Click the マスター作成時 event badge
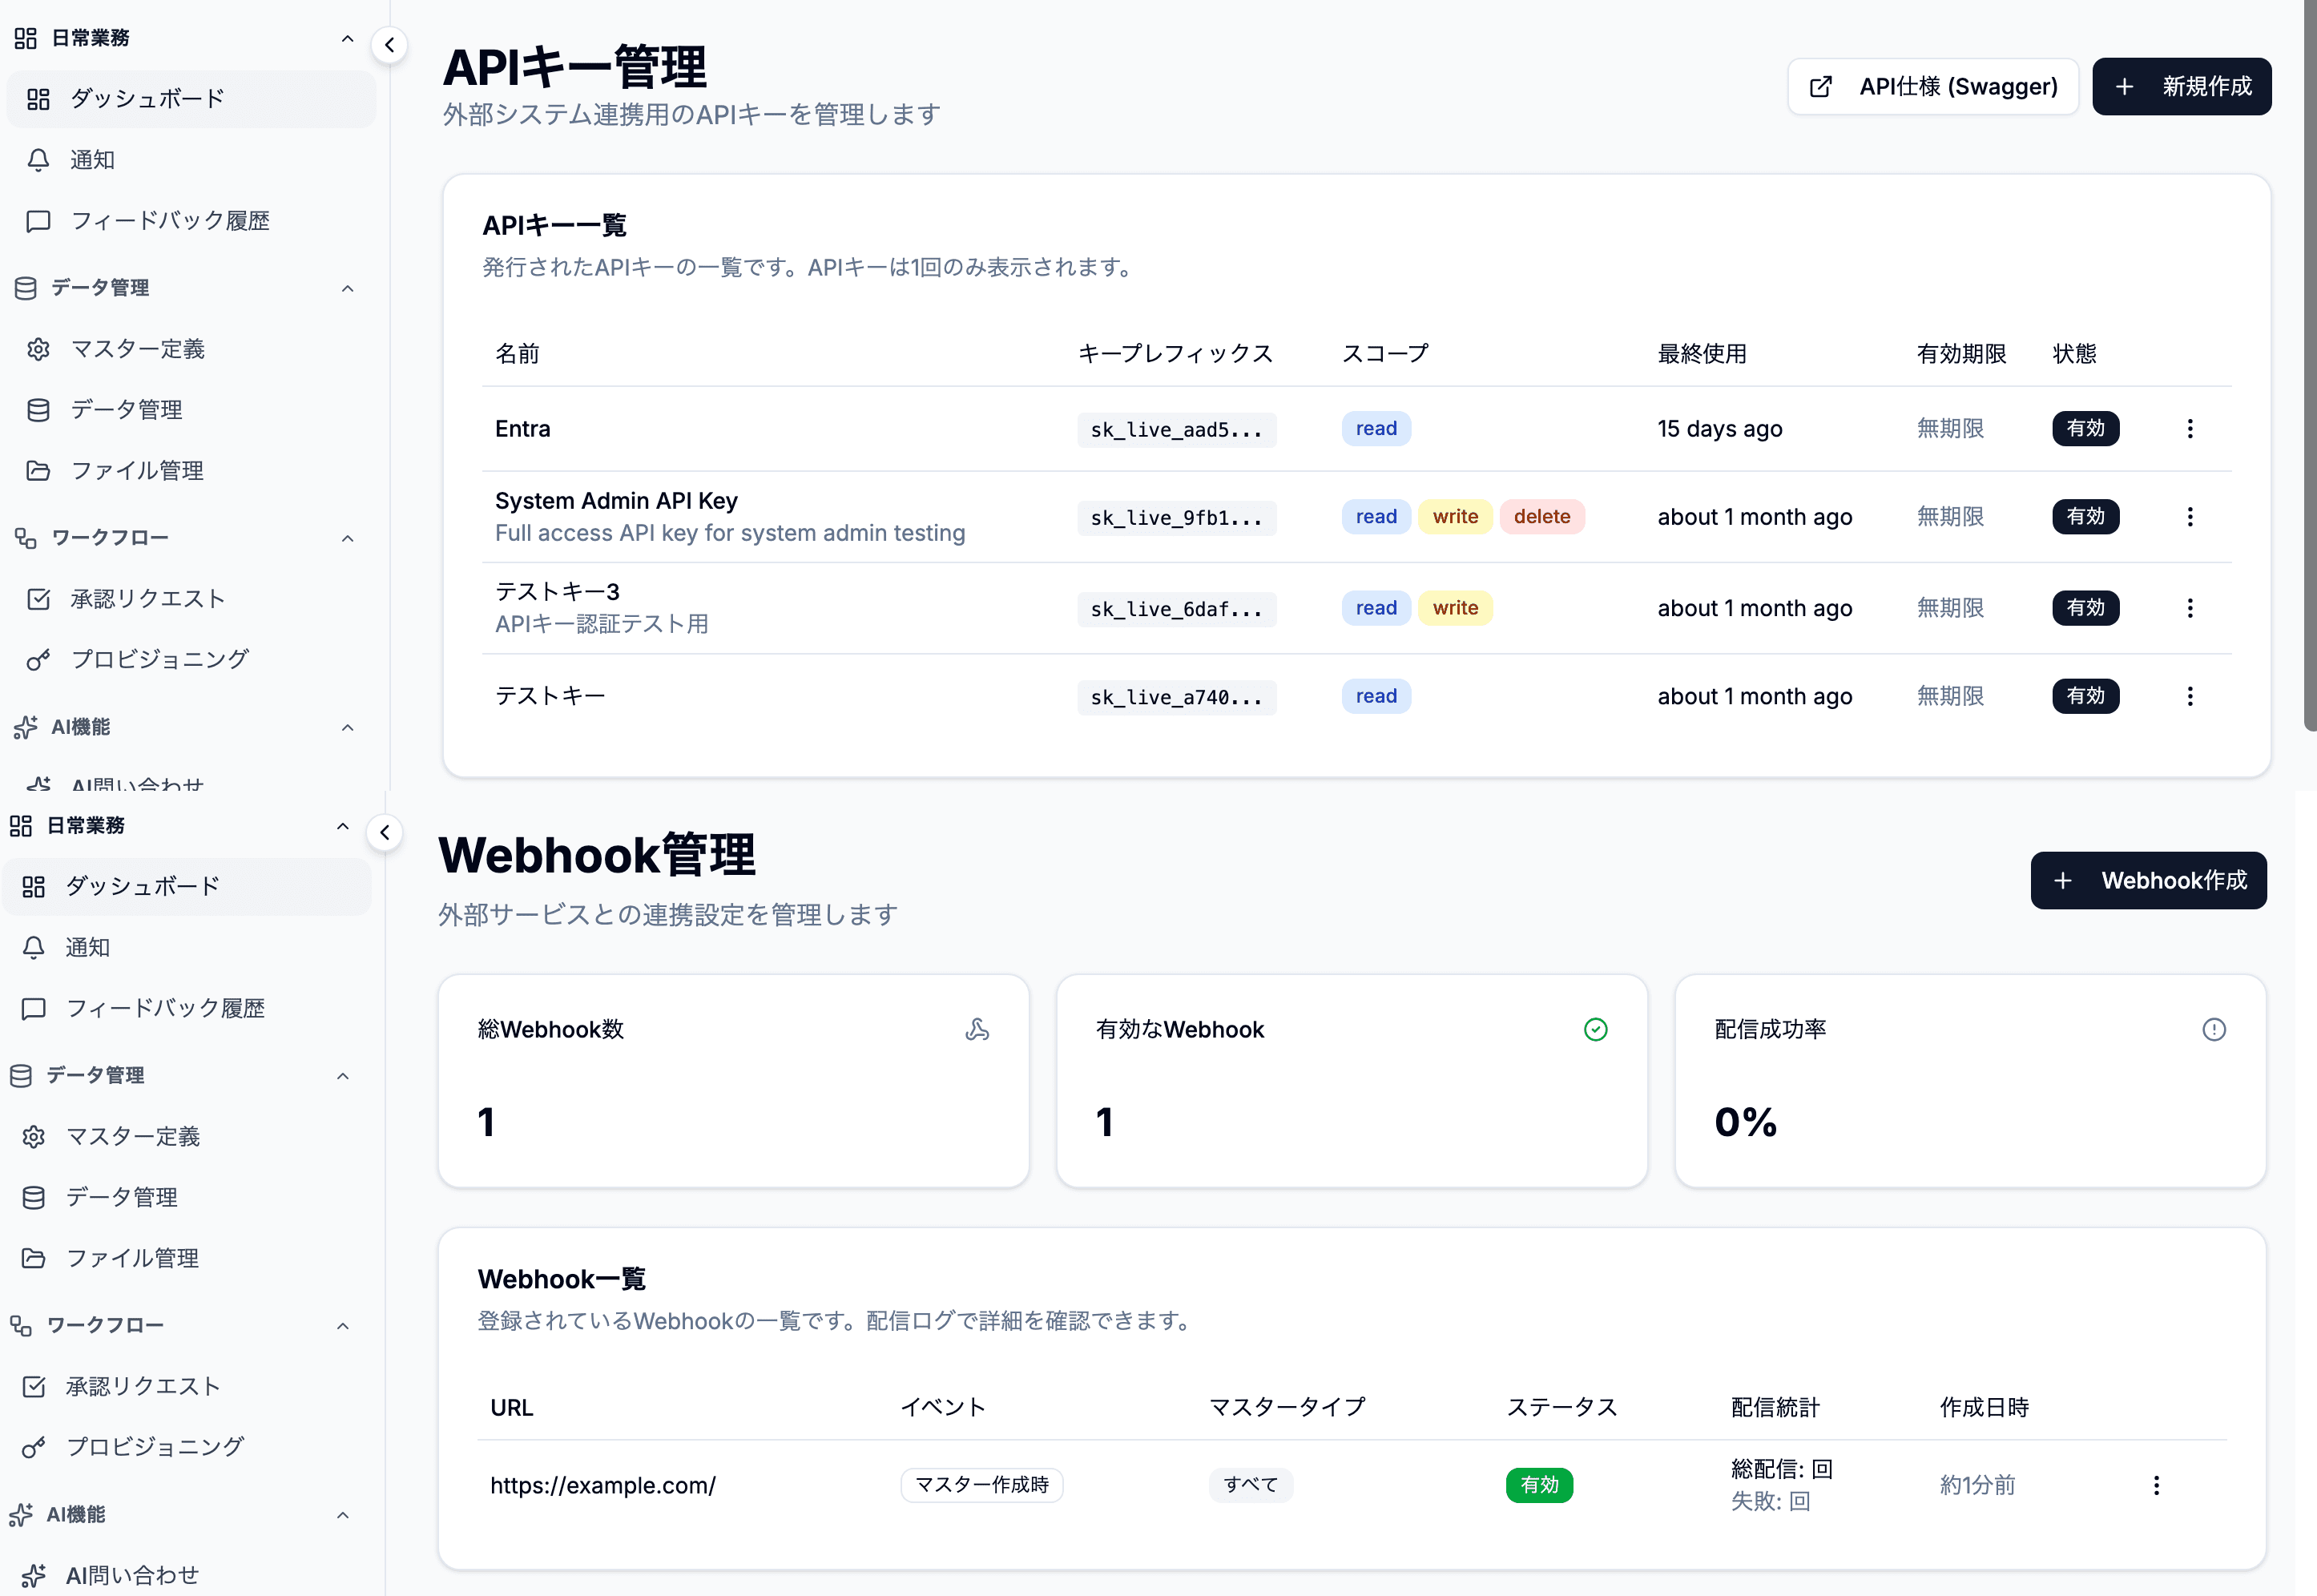The height and width of the screenshot is (1596, 2317). (x=981, y=1486)
